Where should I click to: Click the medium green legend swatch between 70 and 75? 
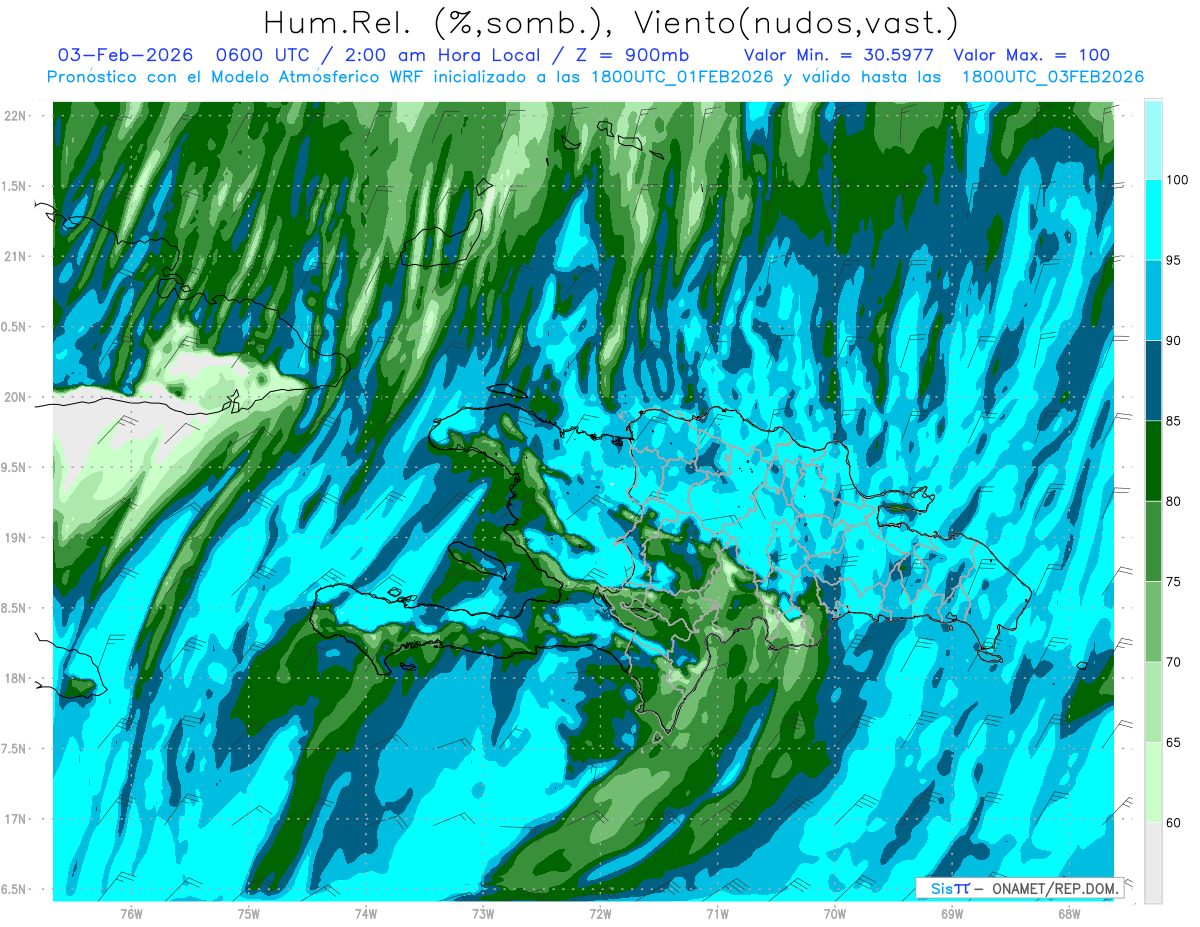pos(1153,622)
